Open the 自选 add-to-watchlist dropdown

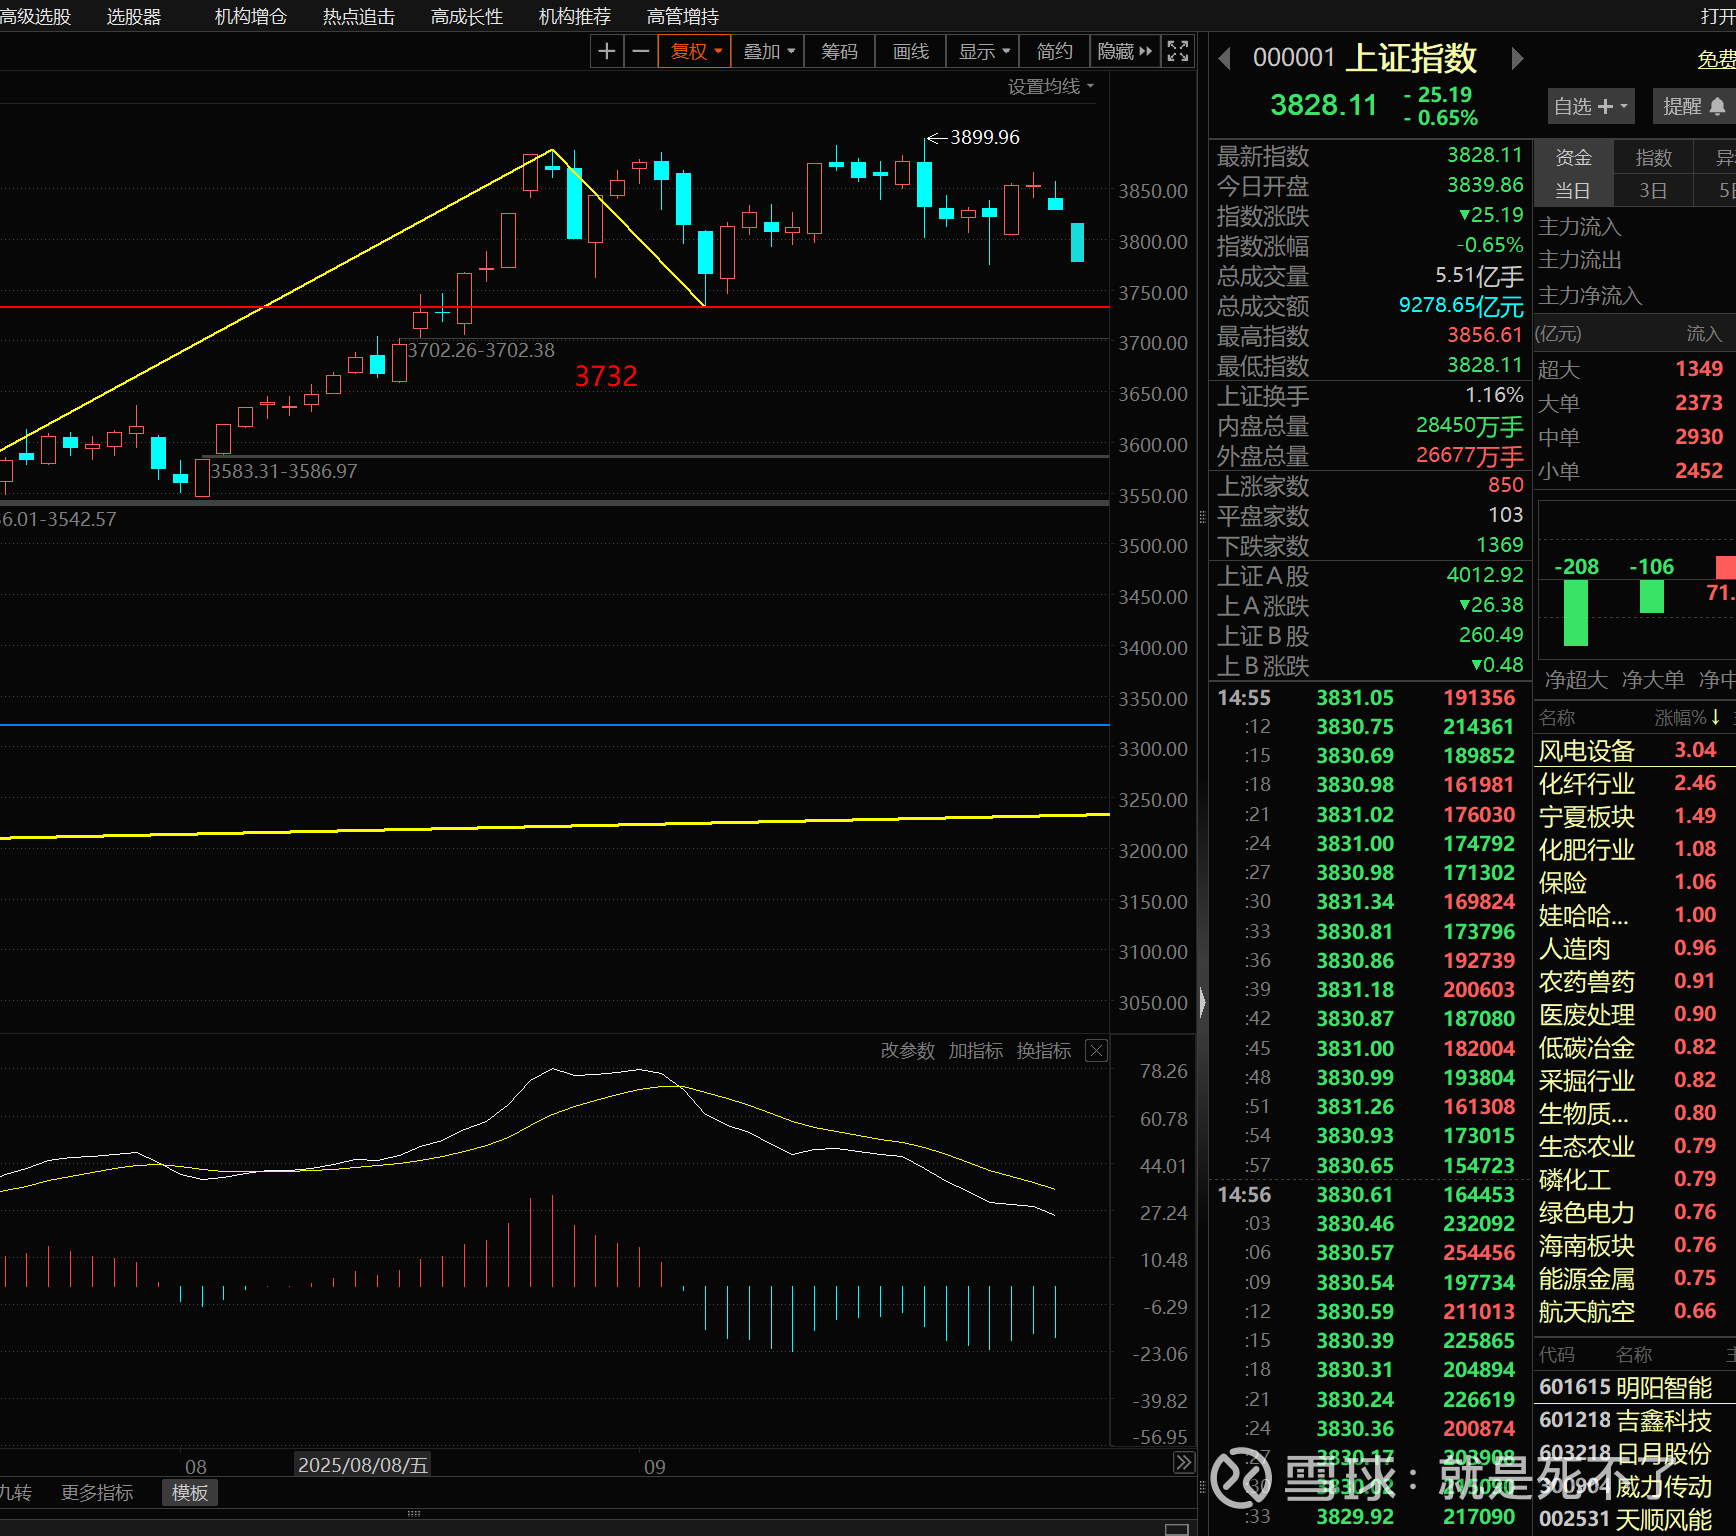tap(1591, 106)
